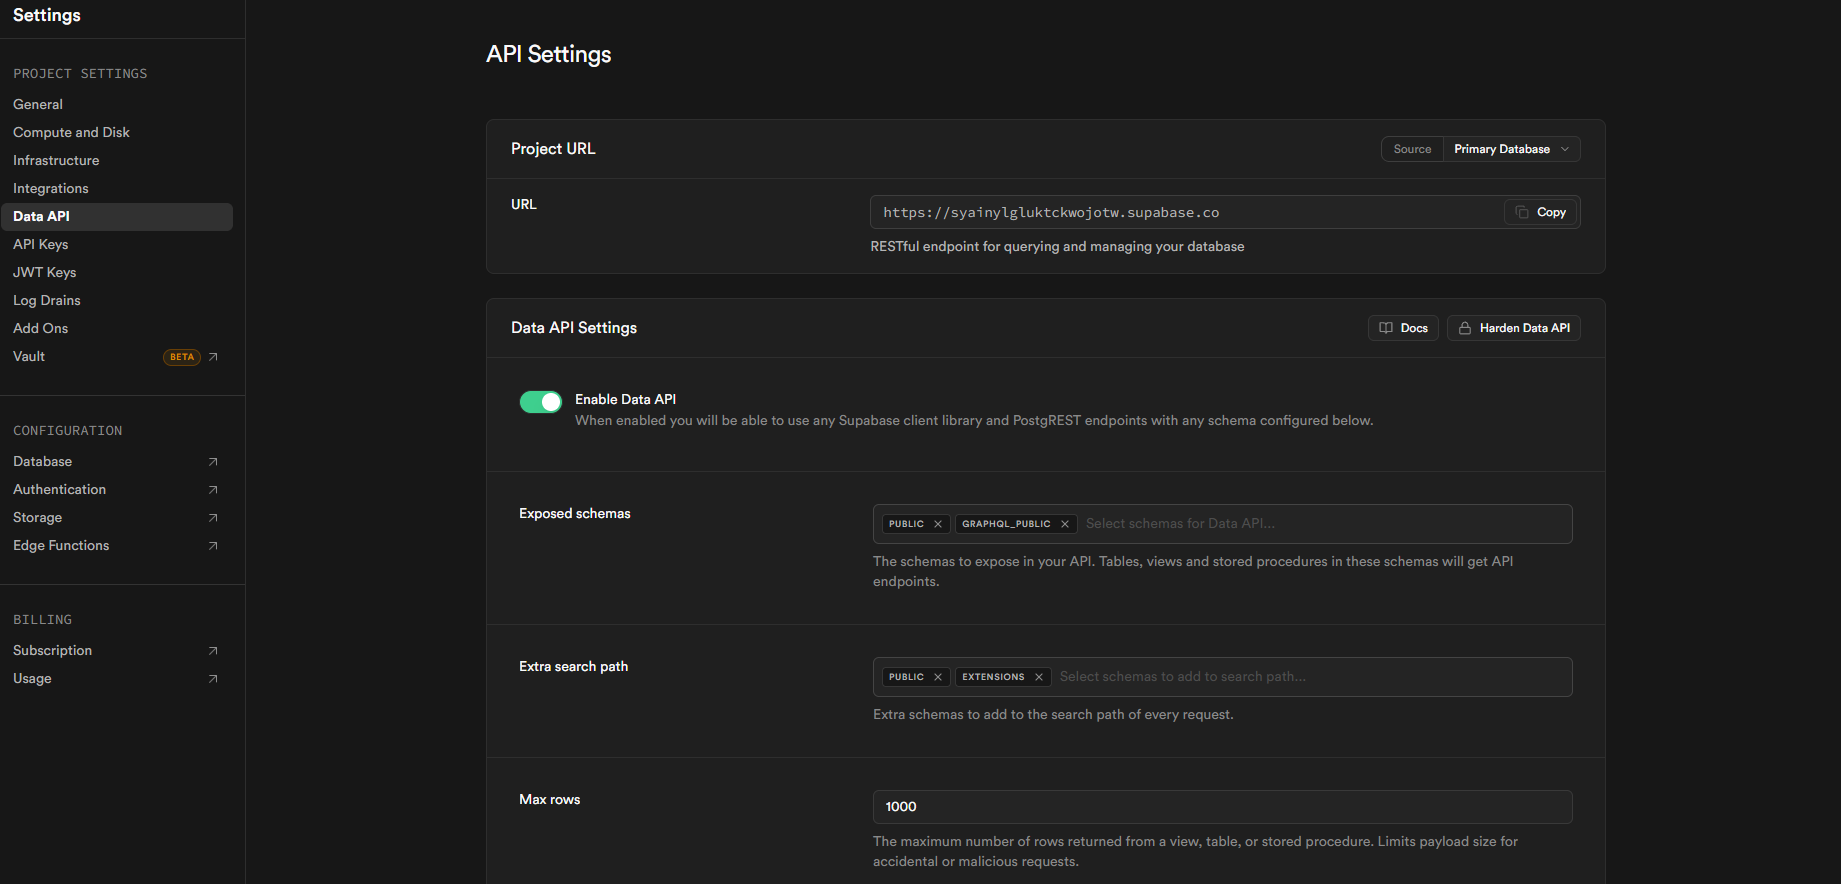Click the arrow icon next to Storage

click(213, 518)
